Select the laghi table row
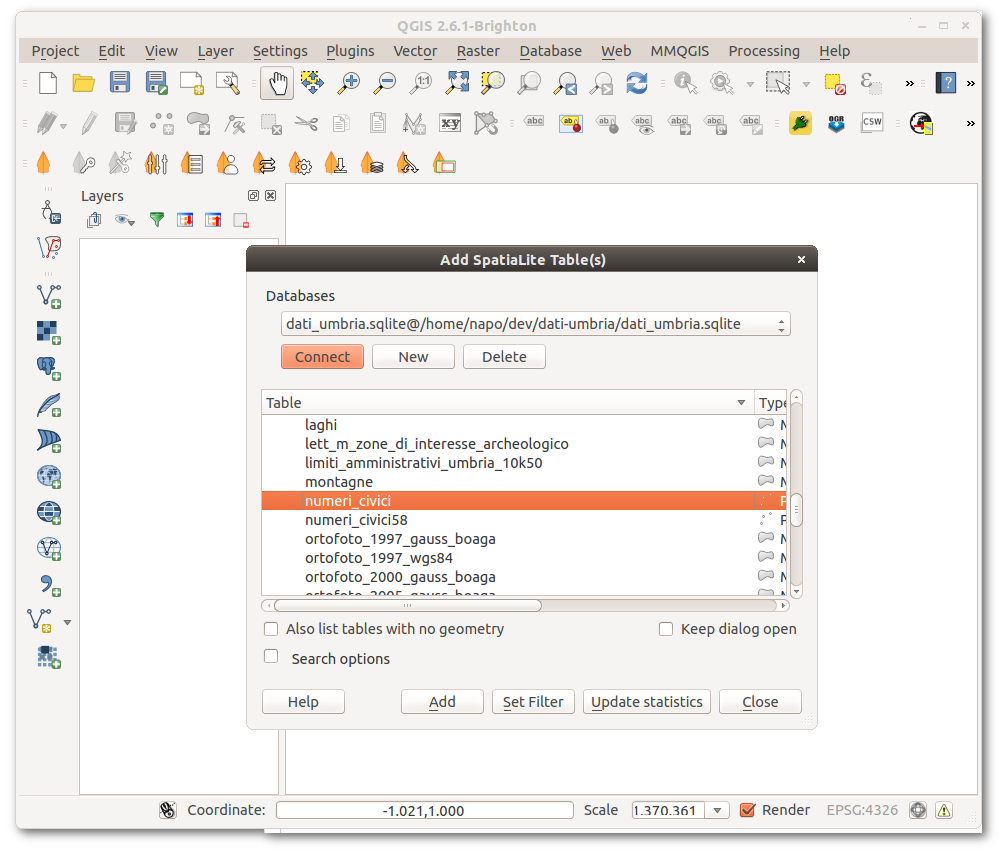The image size is (1001, 852). click(523, 425)
